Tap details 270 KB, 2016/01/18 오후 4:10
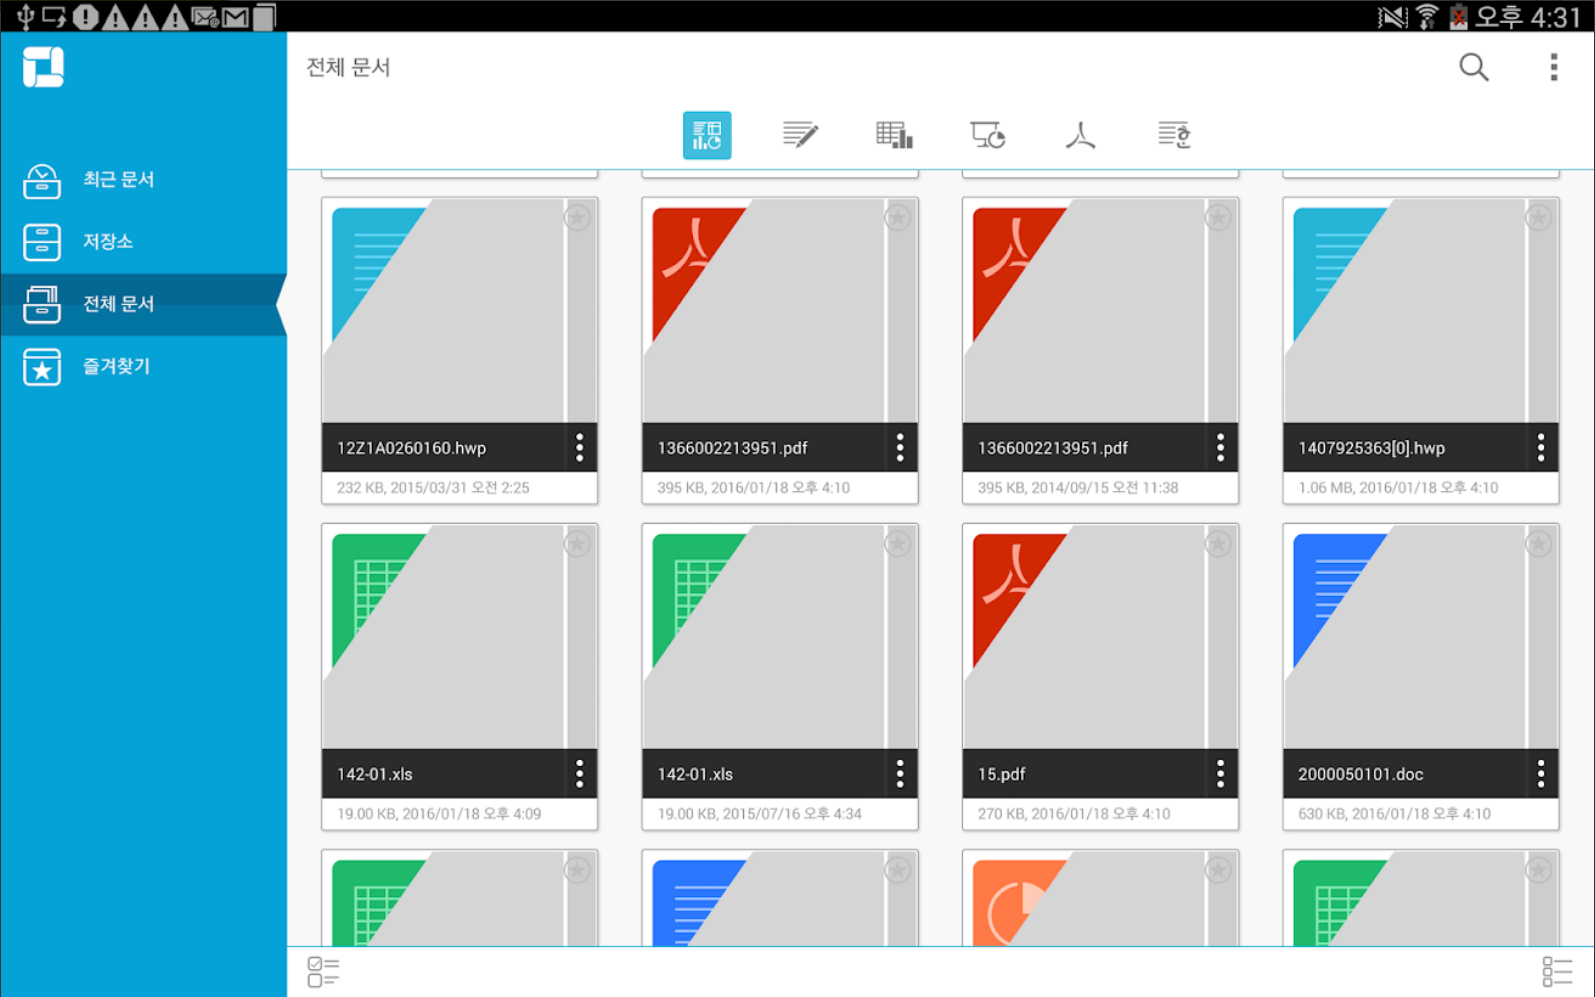The height and width of the screenshot is (997, 1595). pyautogui.click(x=1074, y=814)
